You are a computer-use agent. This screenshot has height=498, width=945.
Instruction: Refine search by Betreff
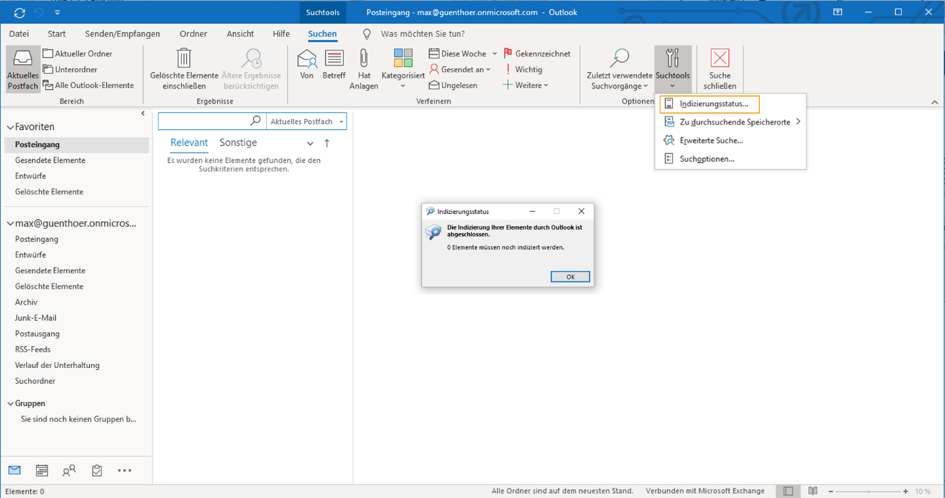(x=334, y=65)
